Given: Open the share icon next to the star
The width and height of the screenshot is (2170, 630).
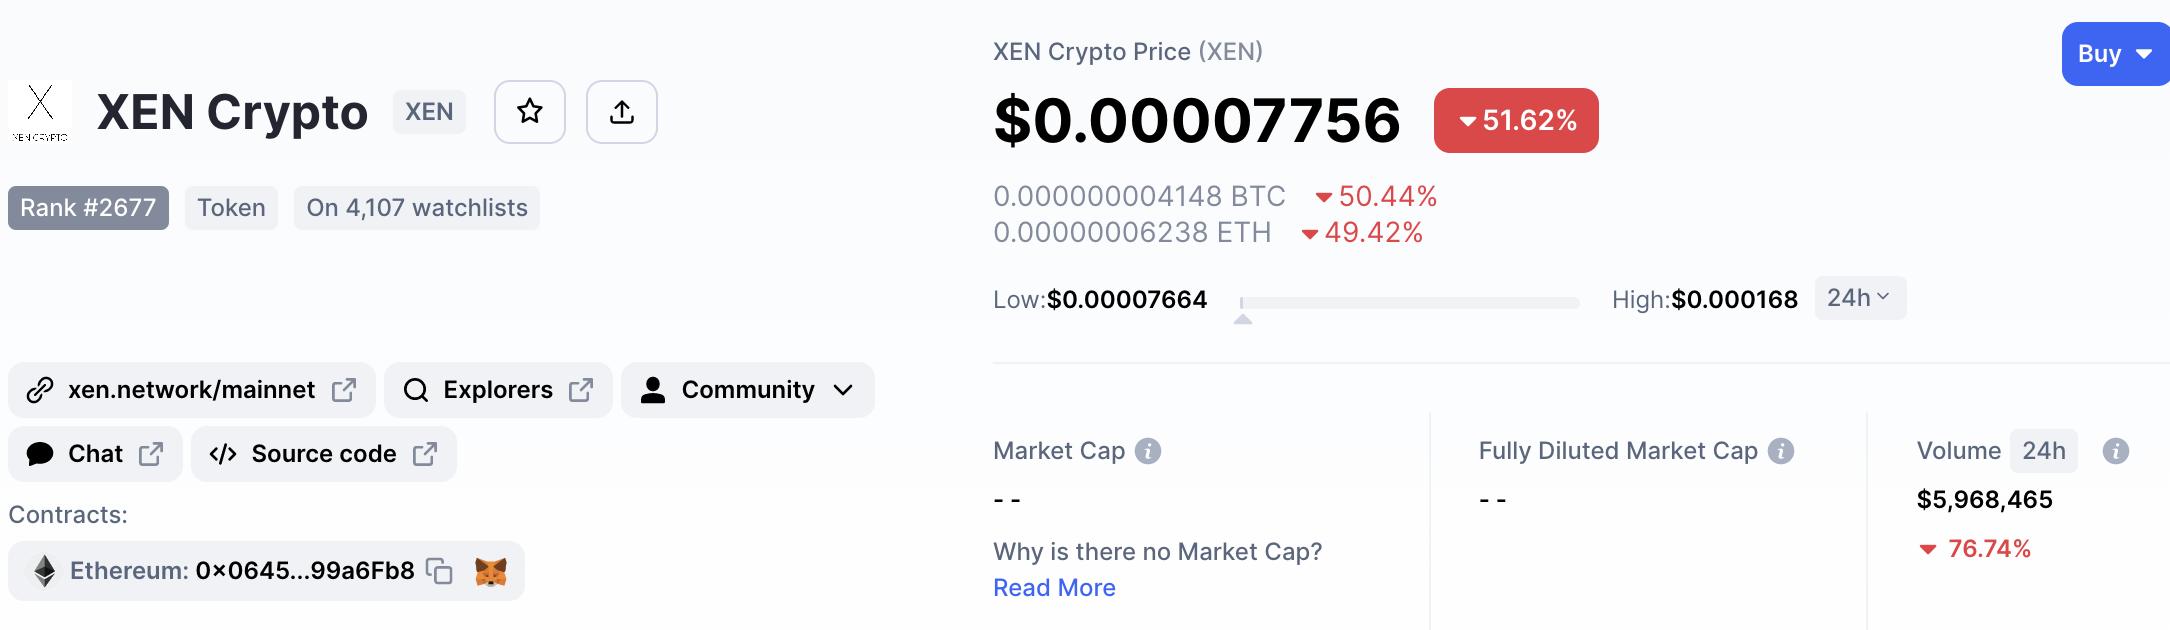Looking at the screenshot, I should pos(622,112).
